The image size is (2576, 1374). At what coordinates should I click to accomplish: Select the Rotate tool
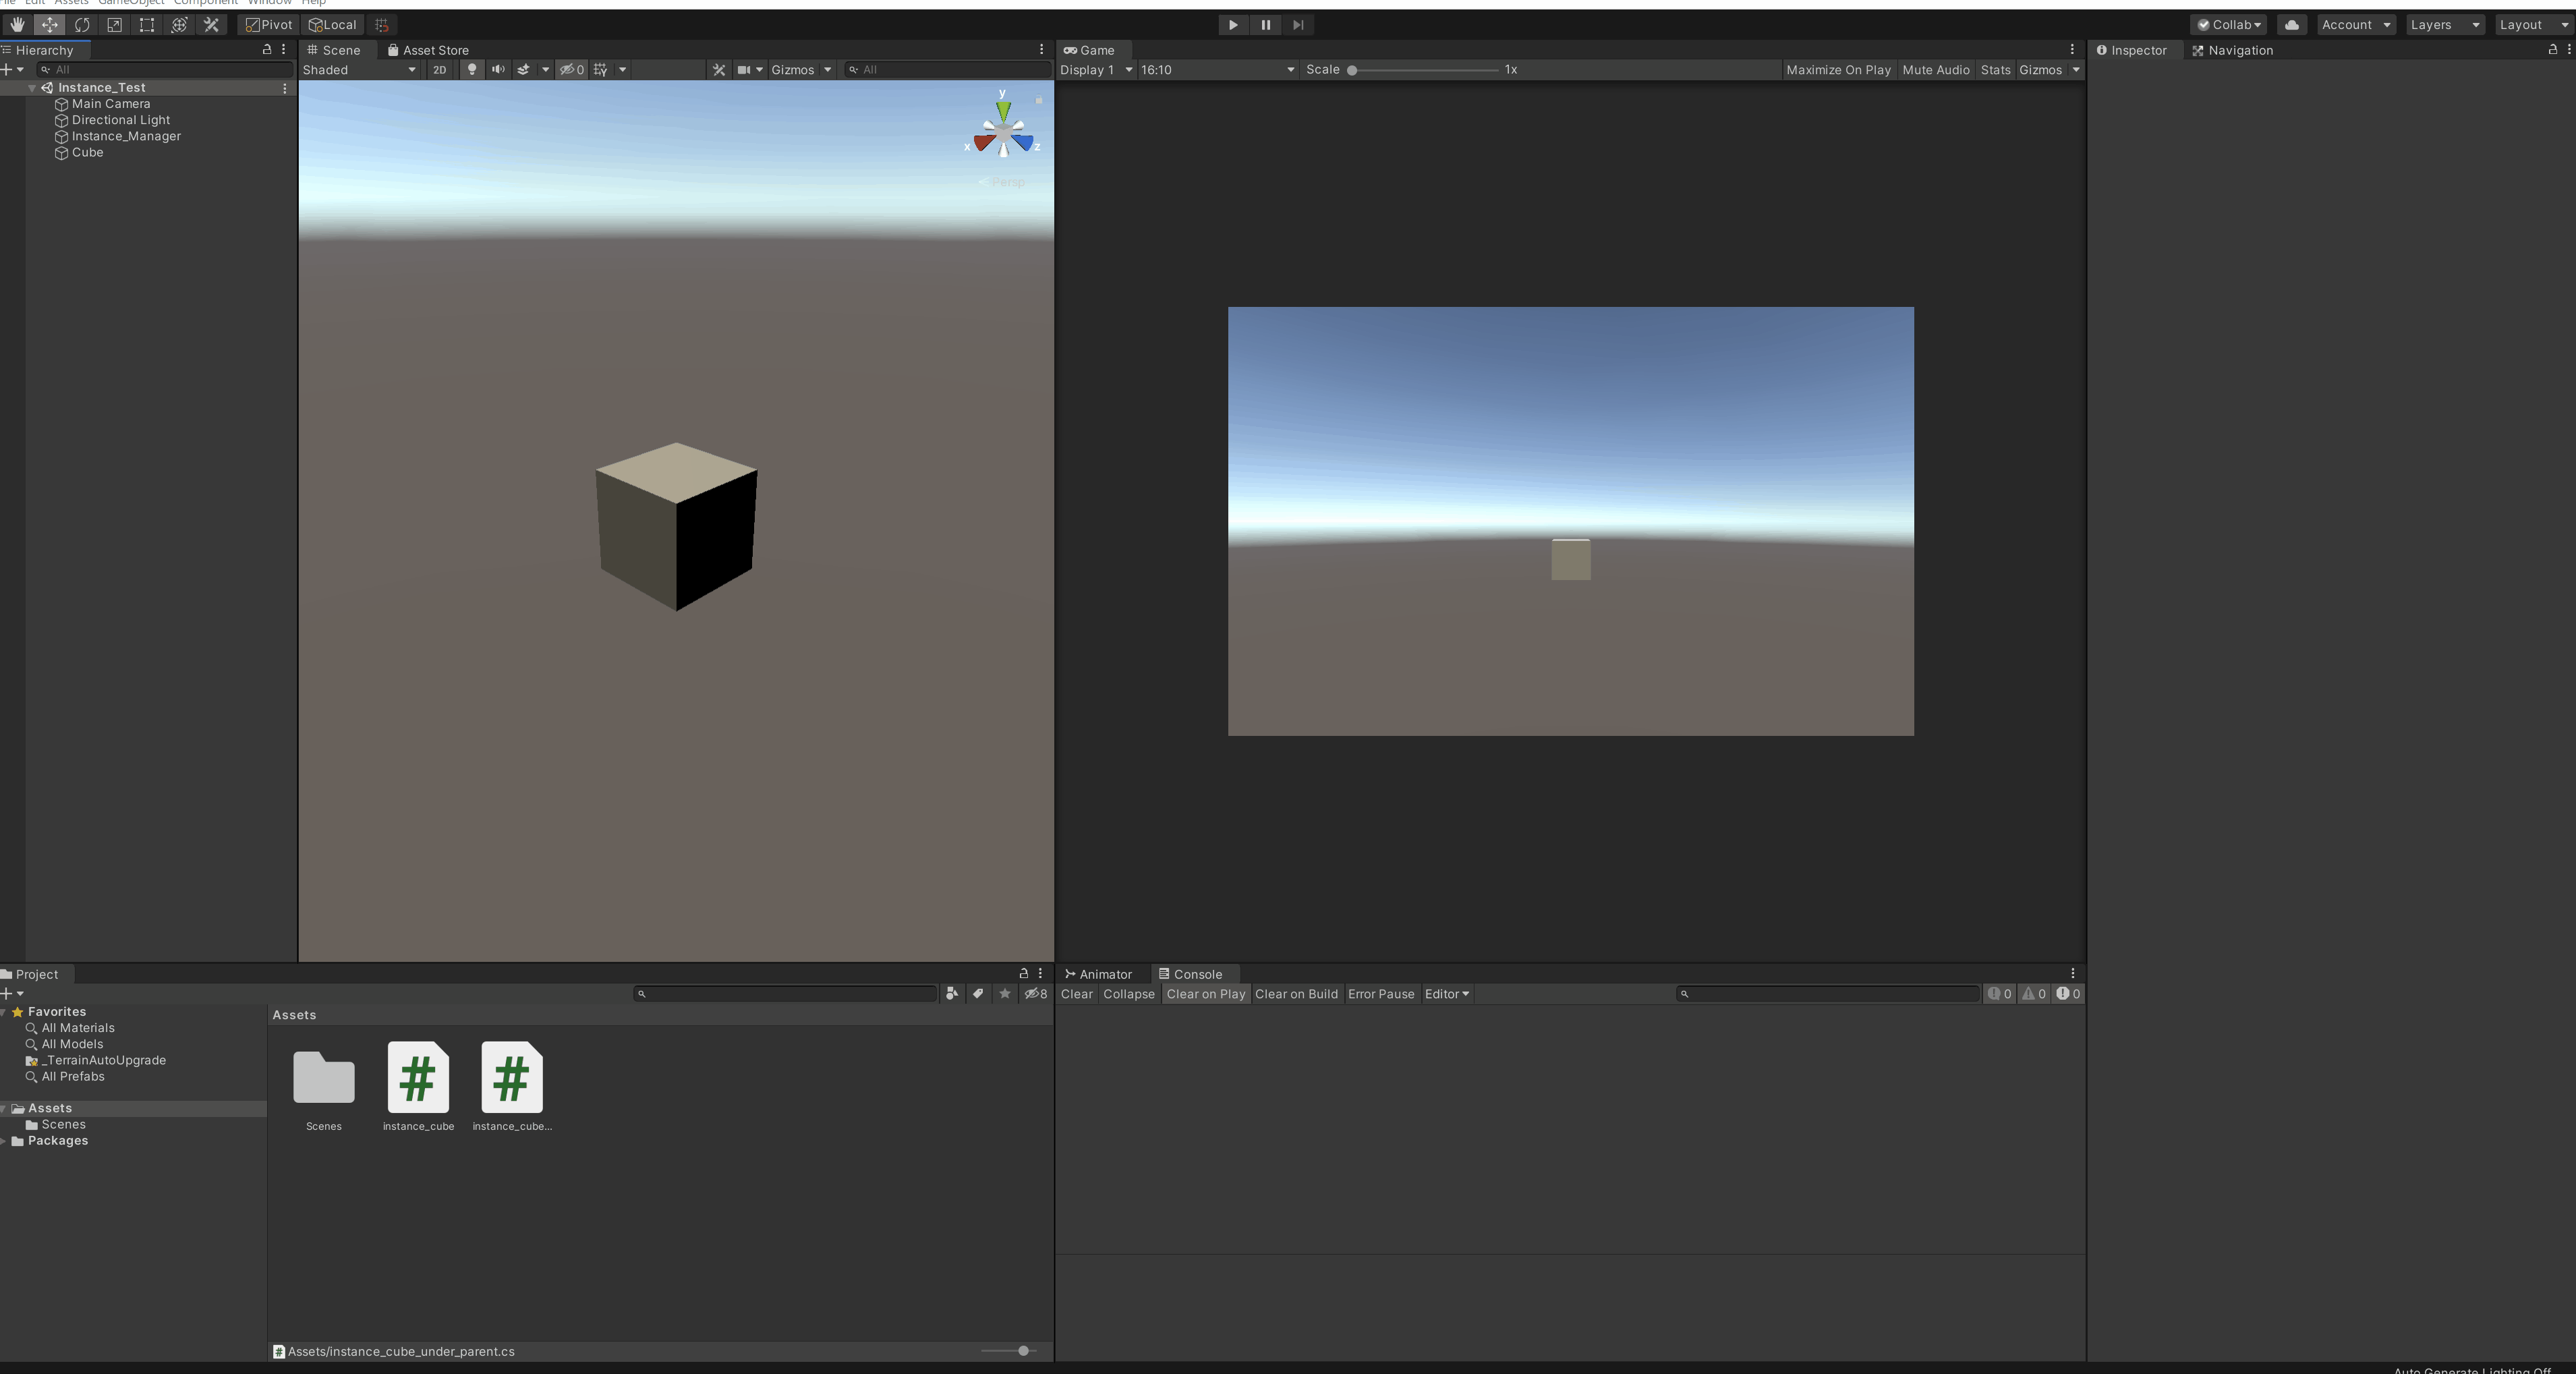(x=82, y=25)
